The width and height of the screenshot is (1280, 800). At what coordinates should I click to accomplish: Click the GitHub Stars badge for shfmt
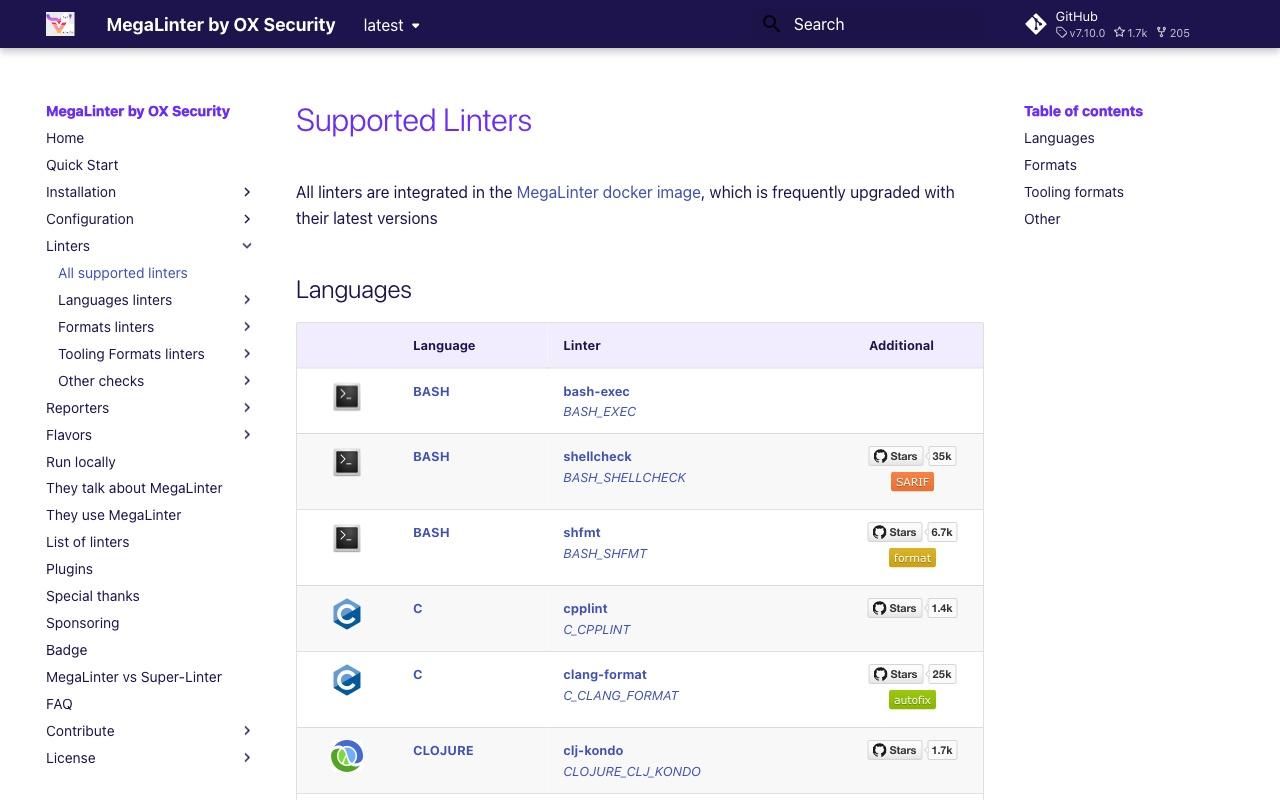pos(912,532)
